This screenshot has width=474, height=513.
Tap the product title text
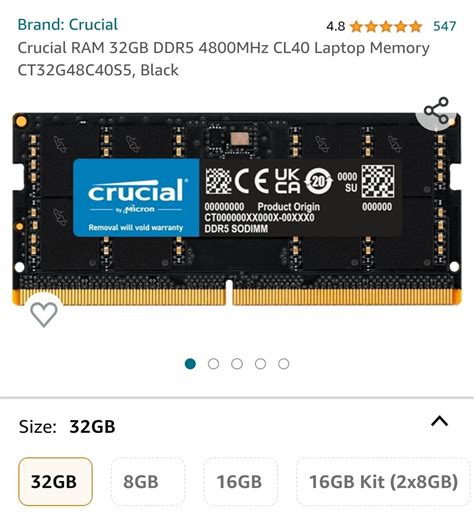coord(223,59)
